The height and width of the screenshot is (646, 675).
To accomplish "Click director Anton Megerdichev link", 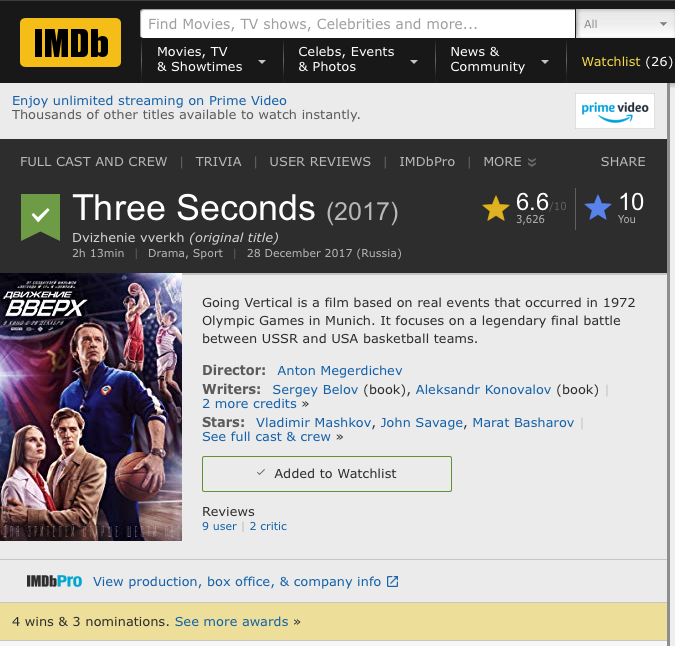I will [x=340, y=370].
